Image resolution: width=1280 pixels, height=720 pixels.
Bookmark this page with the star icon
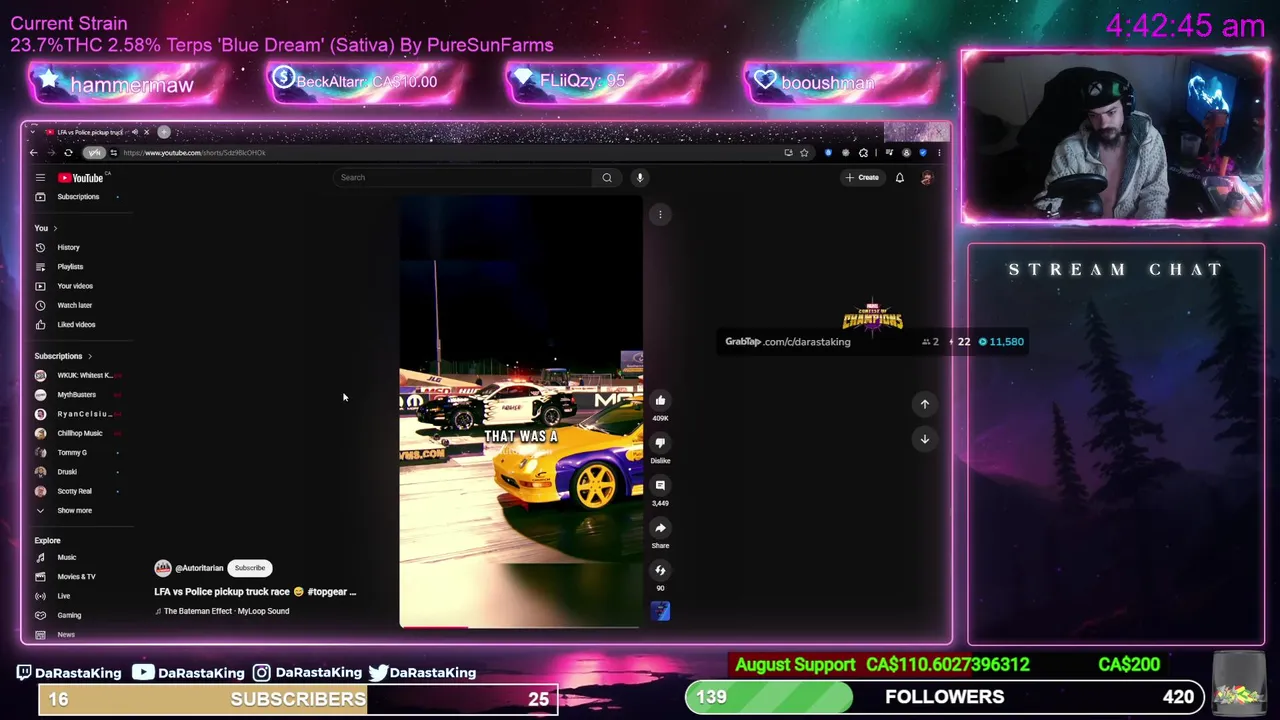pos(804,153)
